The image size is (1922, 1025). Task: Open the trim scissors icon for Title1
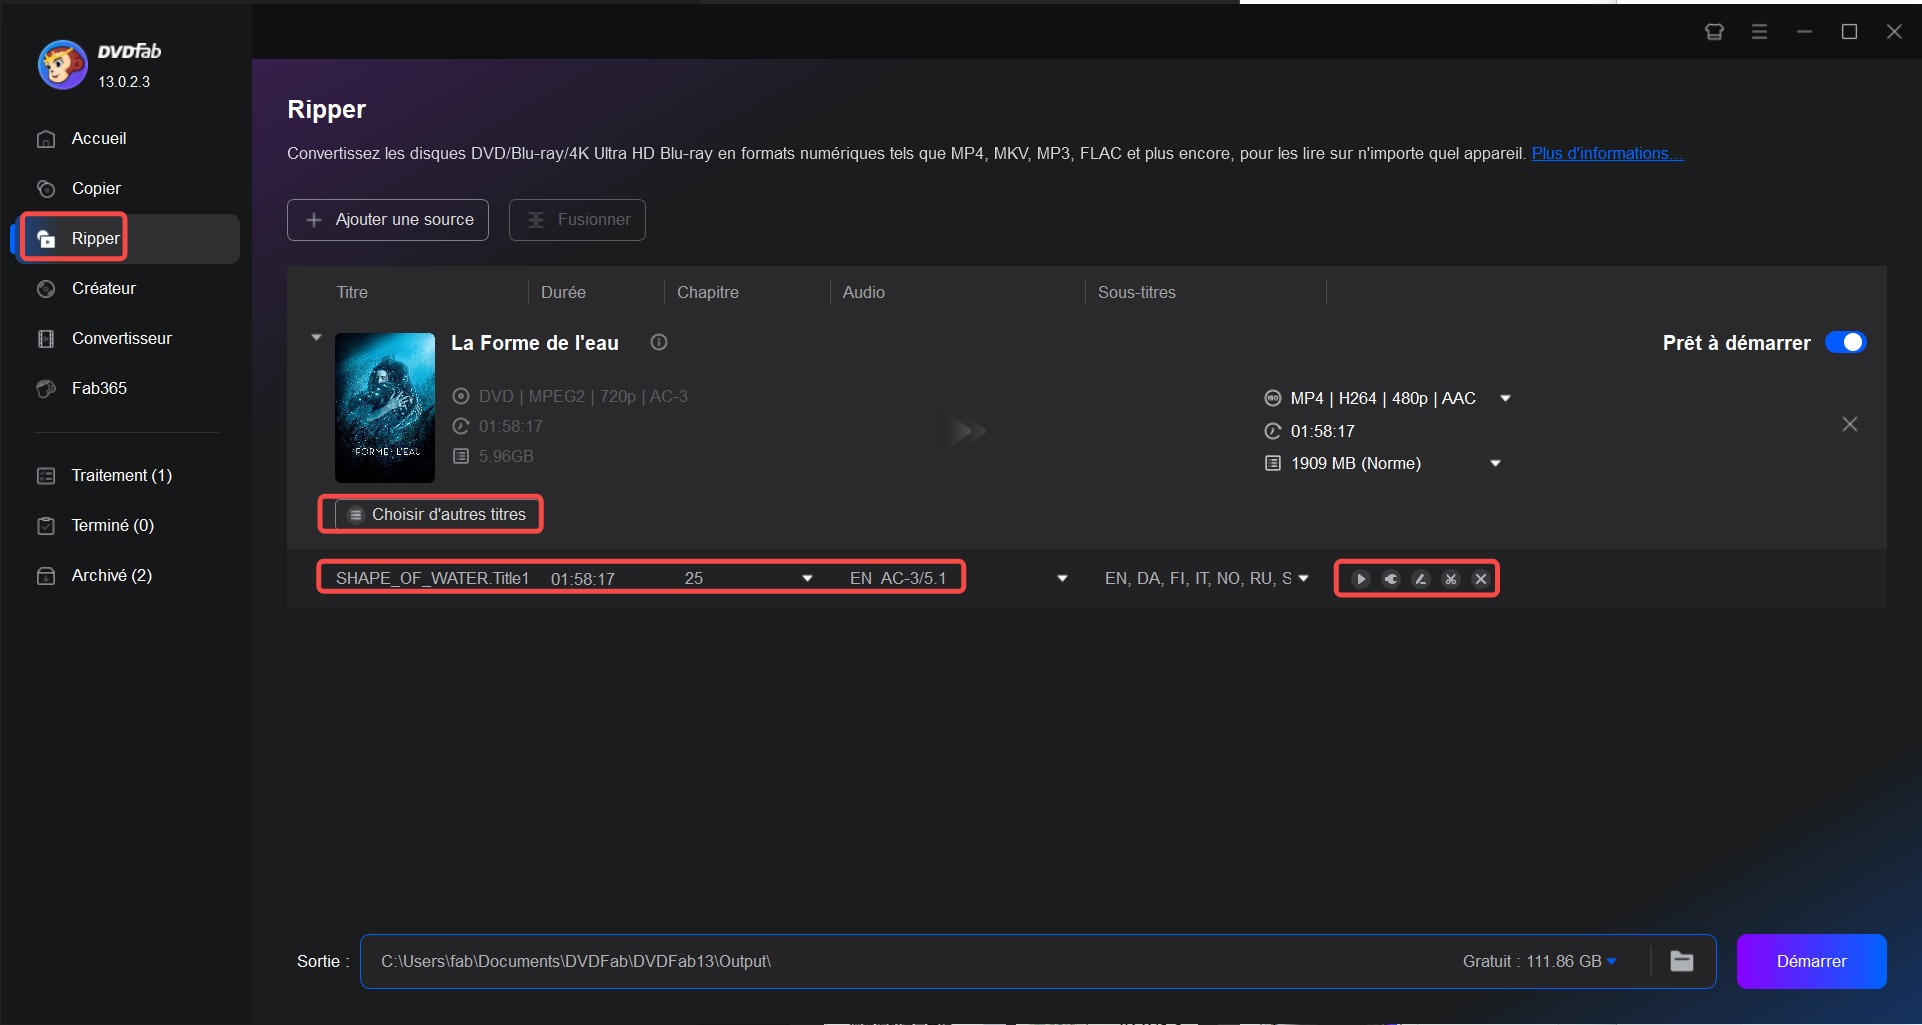[x=1451, y=579]
